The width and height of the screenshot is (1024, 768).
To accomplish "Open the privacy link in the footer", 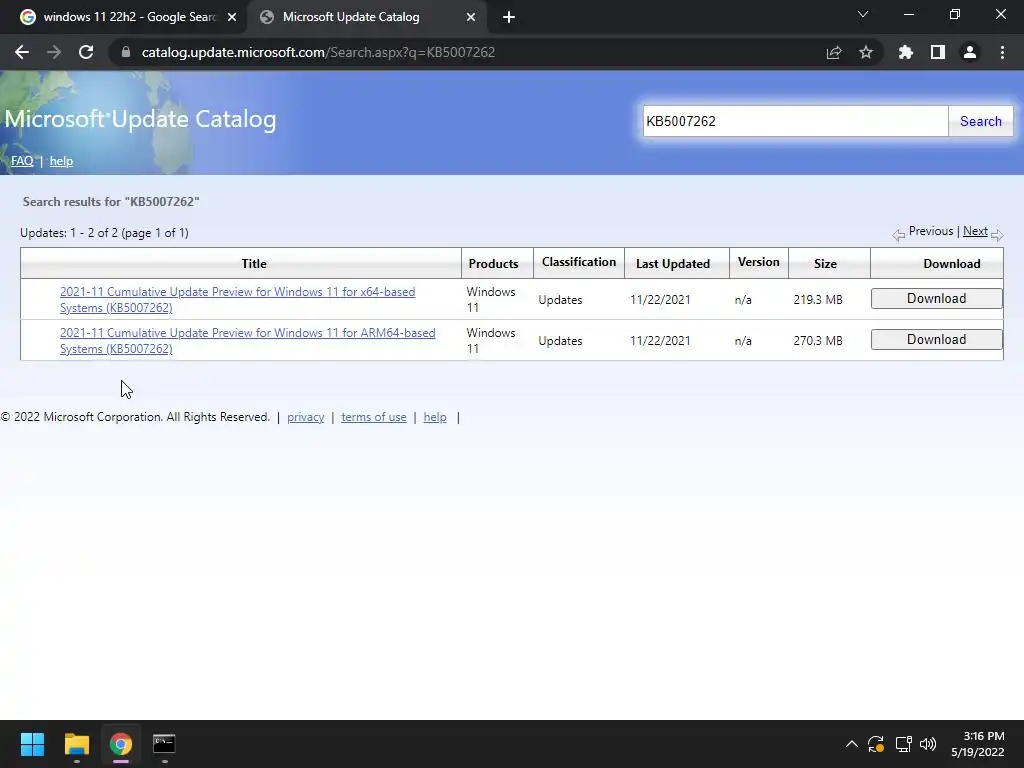I will pos(306,417).
